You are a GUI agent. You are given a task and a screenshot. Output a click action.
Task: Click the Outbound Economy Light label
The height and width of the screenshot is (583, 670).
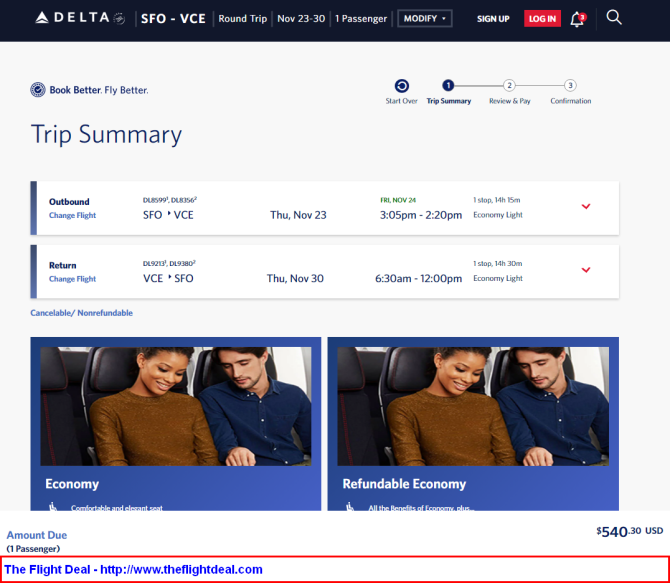498,215
